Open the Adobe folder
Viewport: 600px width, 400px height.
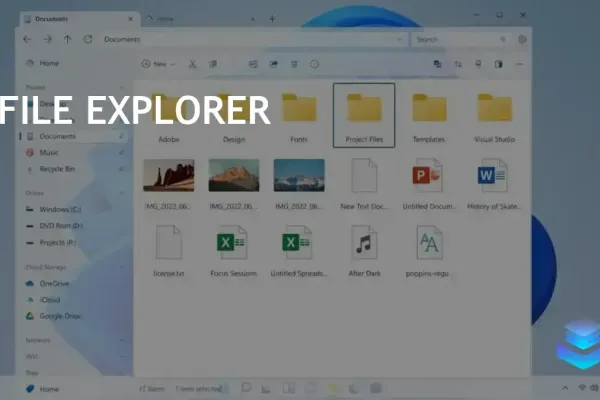coord(169,116)
